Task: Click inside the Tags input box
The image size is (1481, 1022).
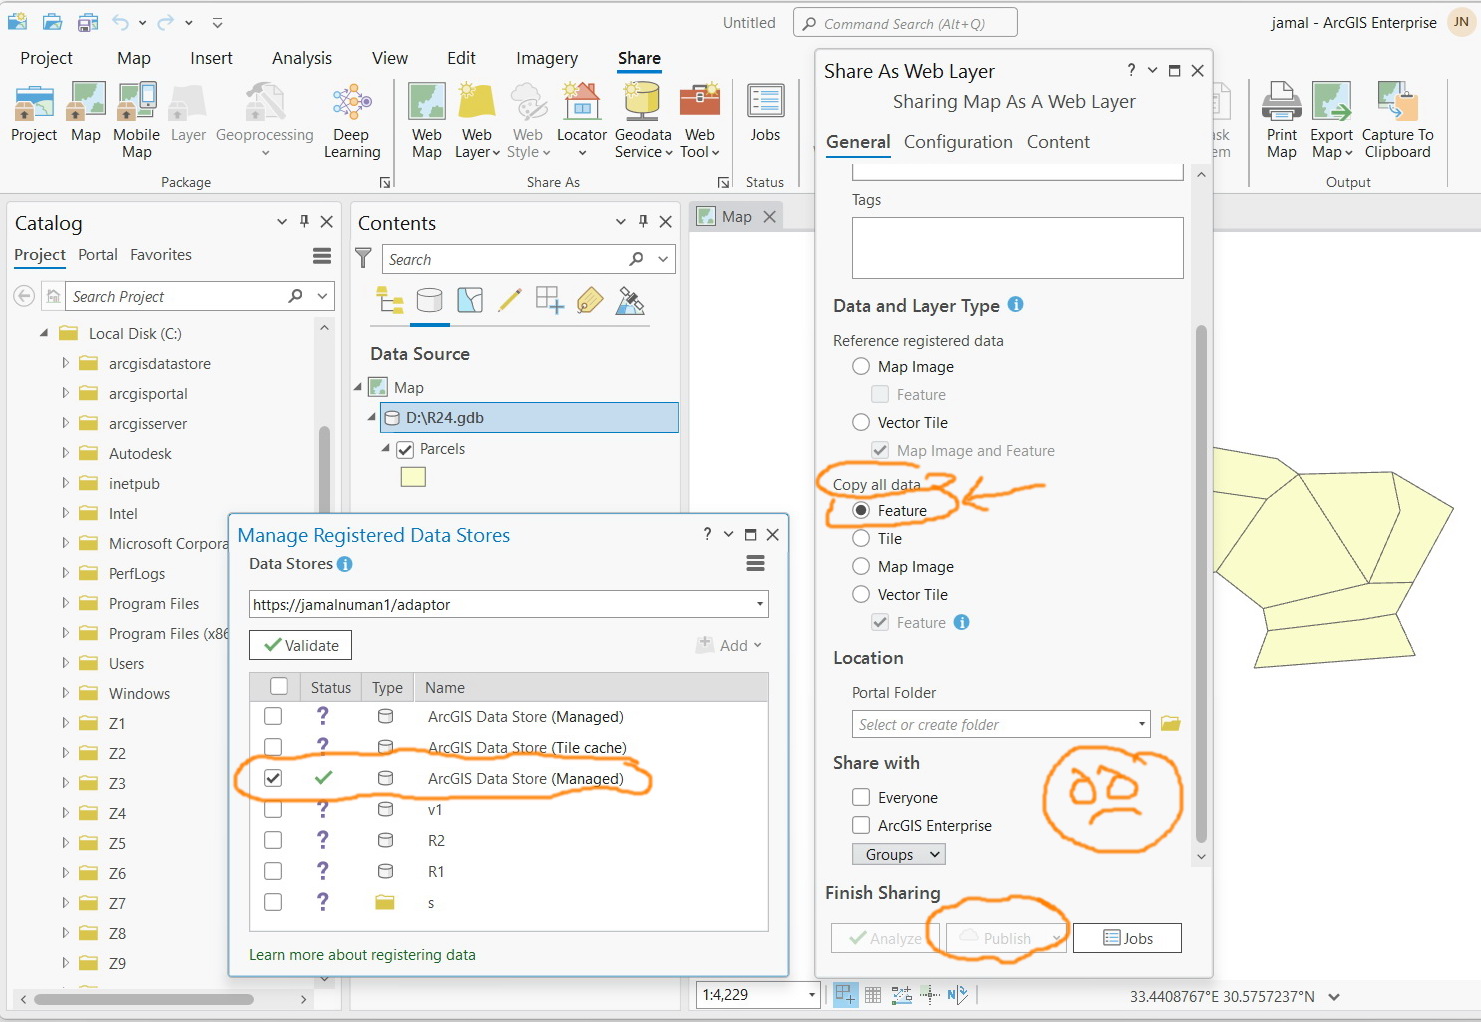Action: 1017,248
